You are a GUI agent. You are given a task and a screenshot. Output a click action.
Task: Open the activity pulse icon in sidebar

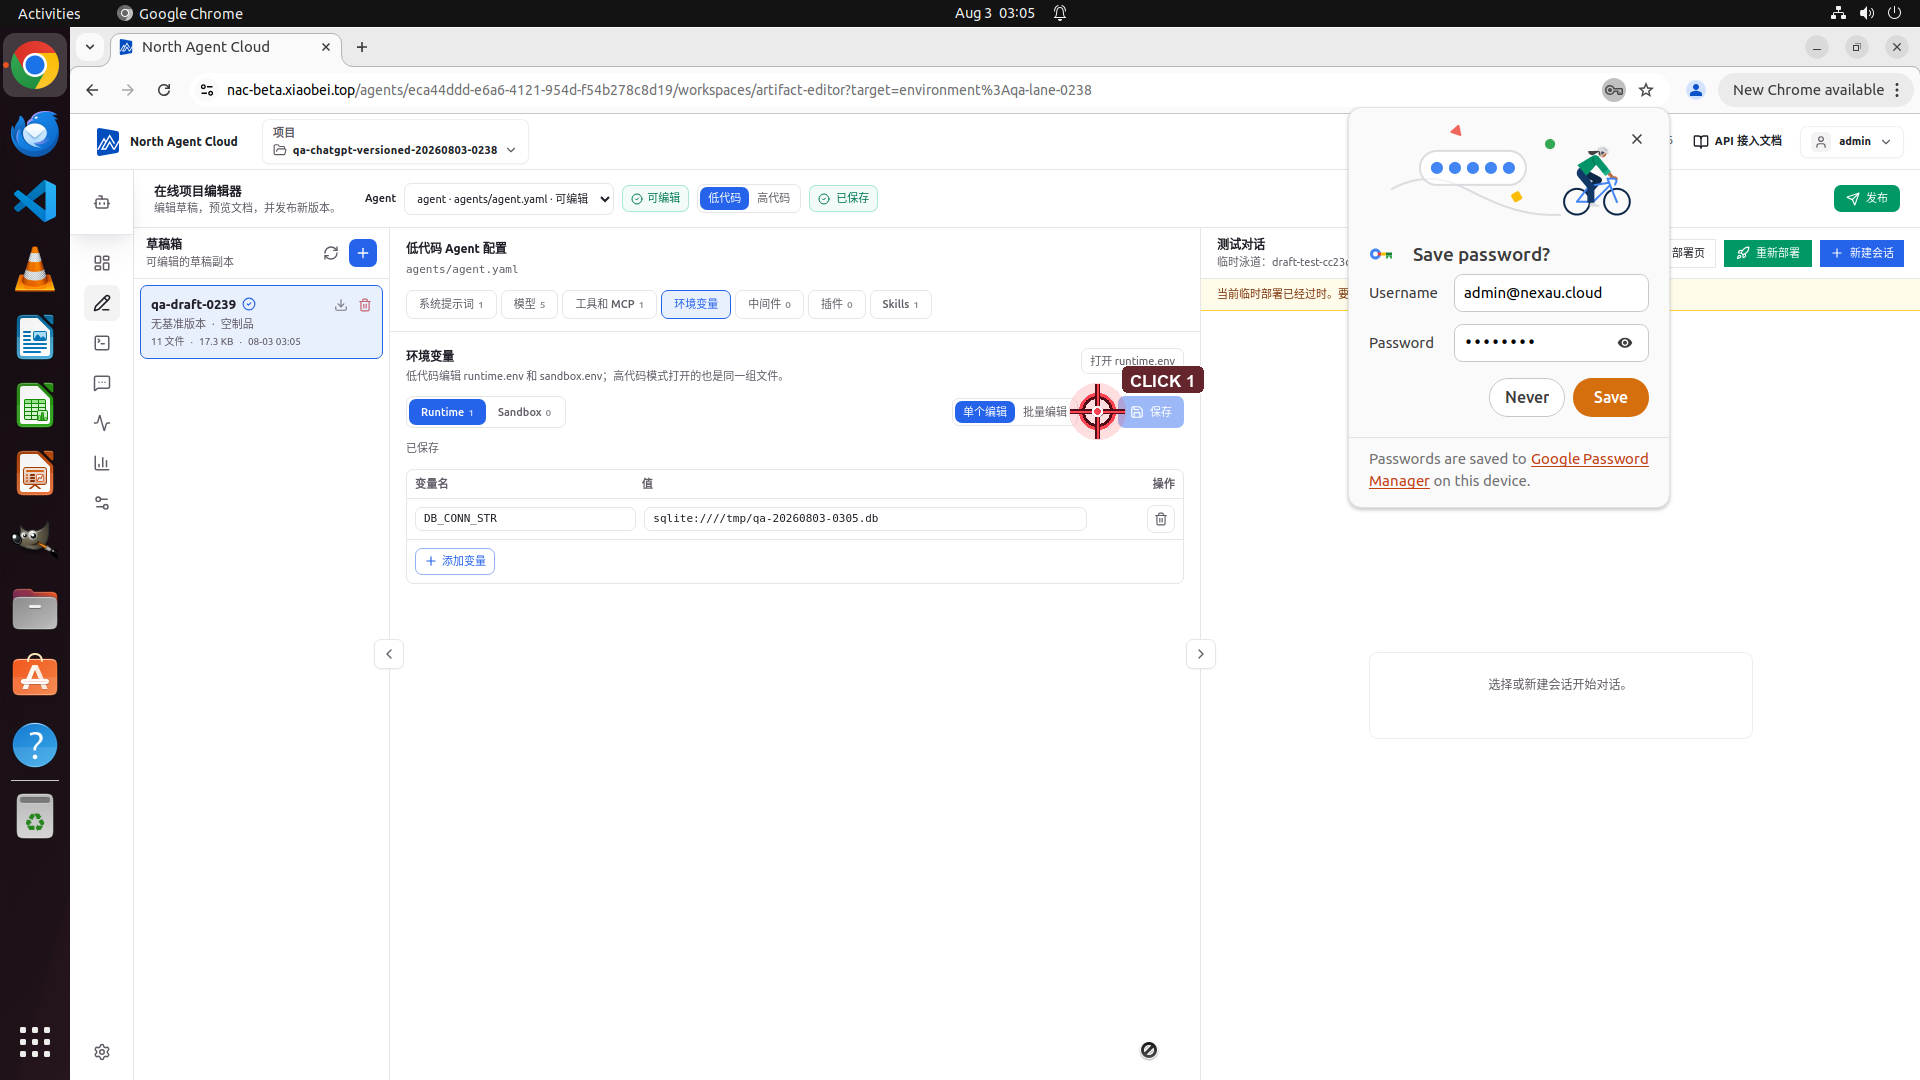(x=102, y=423)
